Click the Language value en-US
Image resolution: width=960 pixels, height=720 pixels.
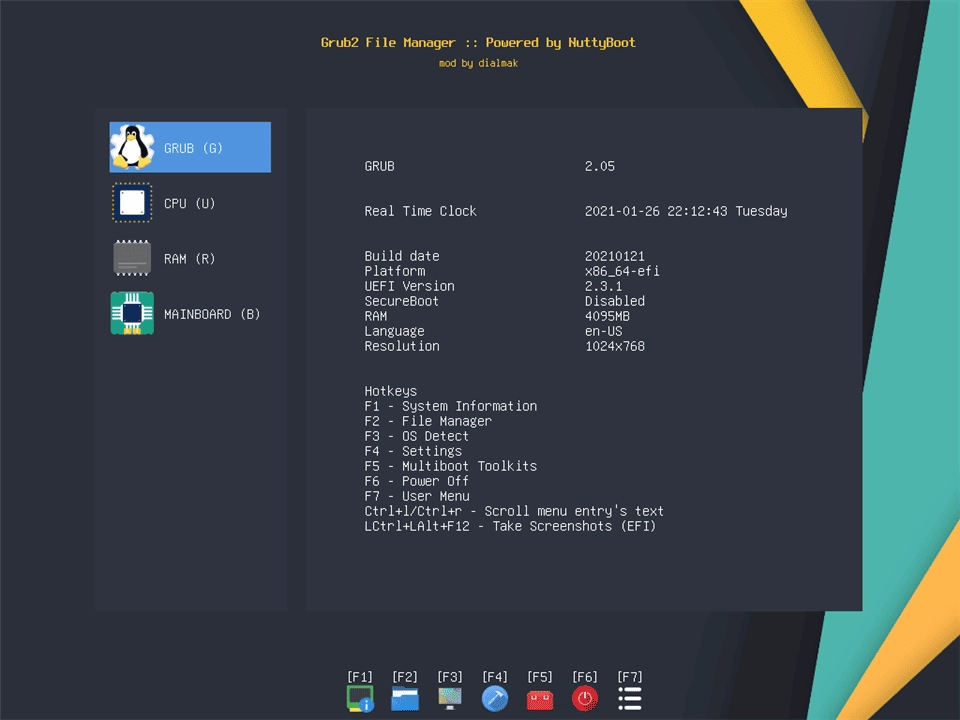(603, 331)
